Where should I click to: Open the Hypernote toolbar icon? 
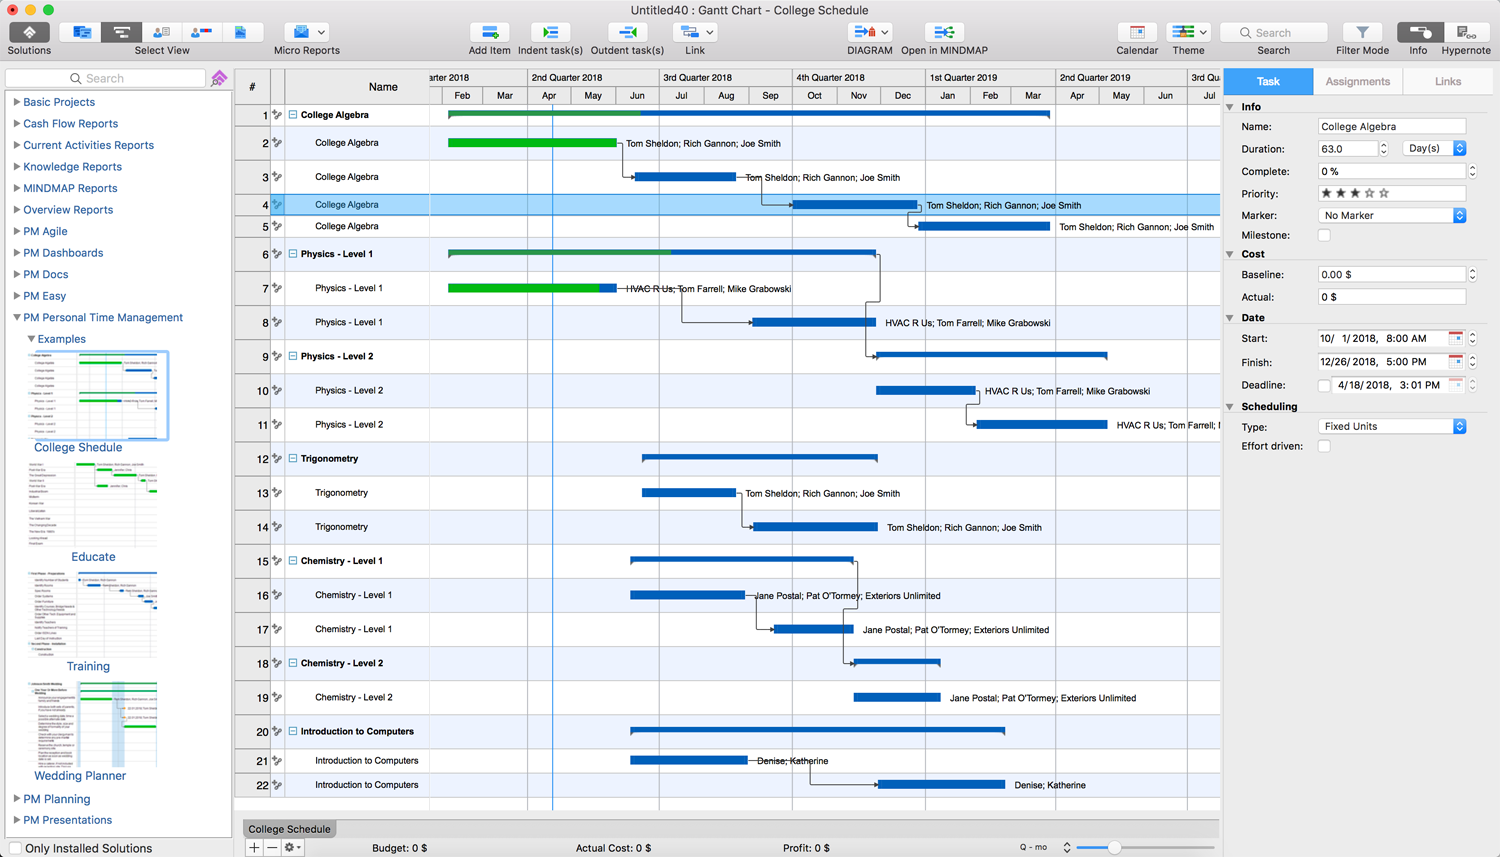(1466, 33)
